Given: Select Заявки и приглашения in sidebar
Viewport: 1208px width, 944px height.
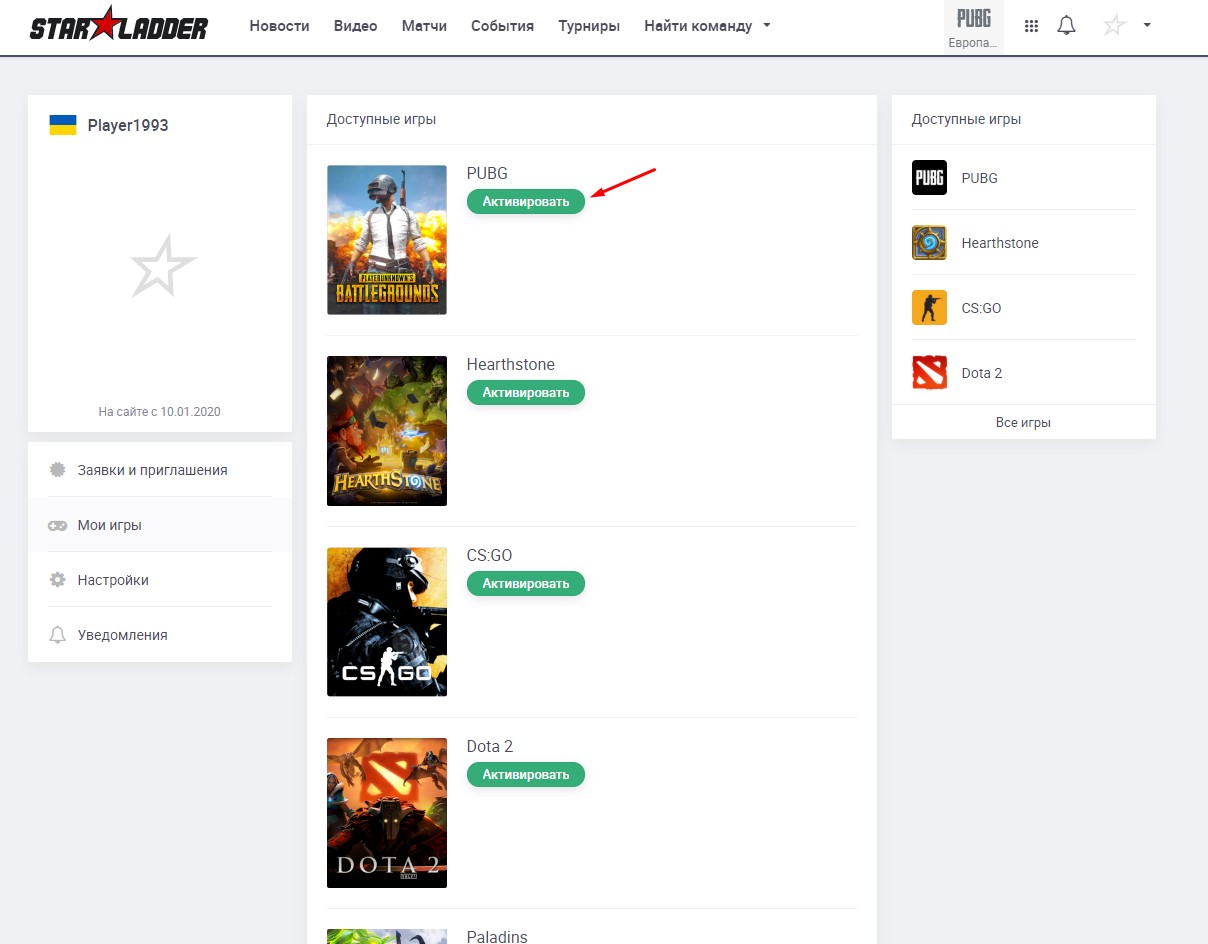Looking at the screenshot, I should pos(152,470).
